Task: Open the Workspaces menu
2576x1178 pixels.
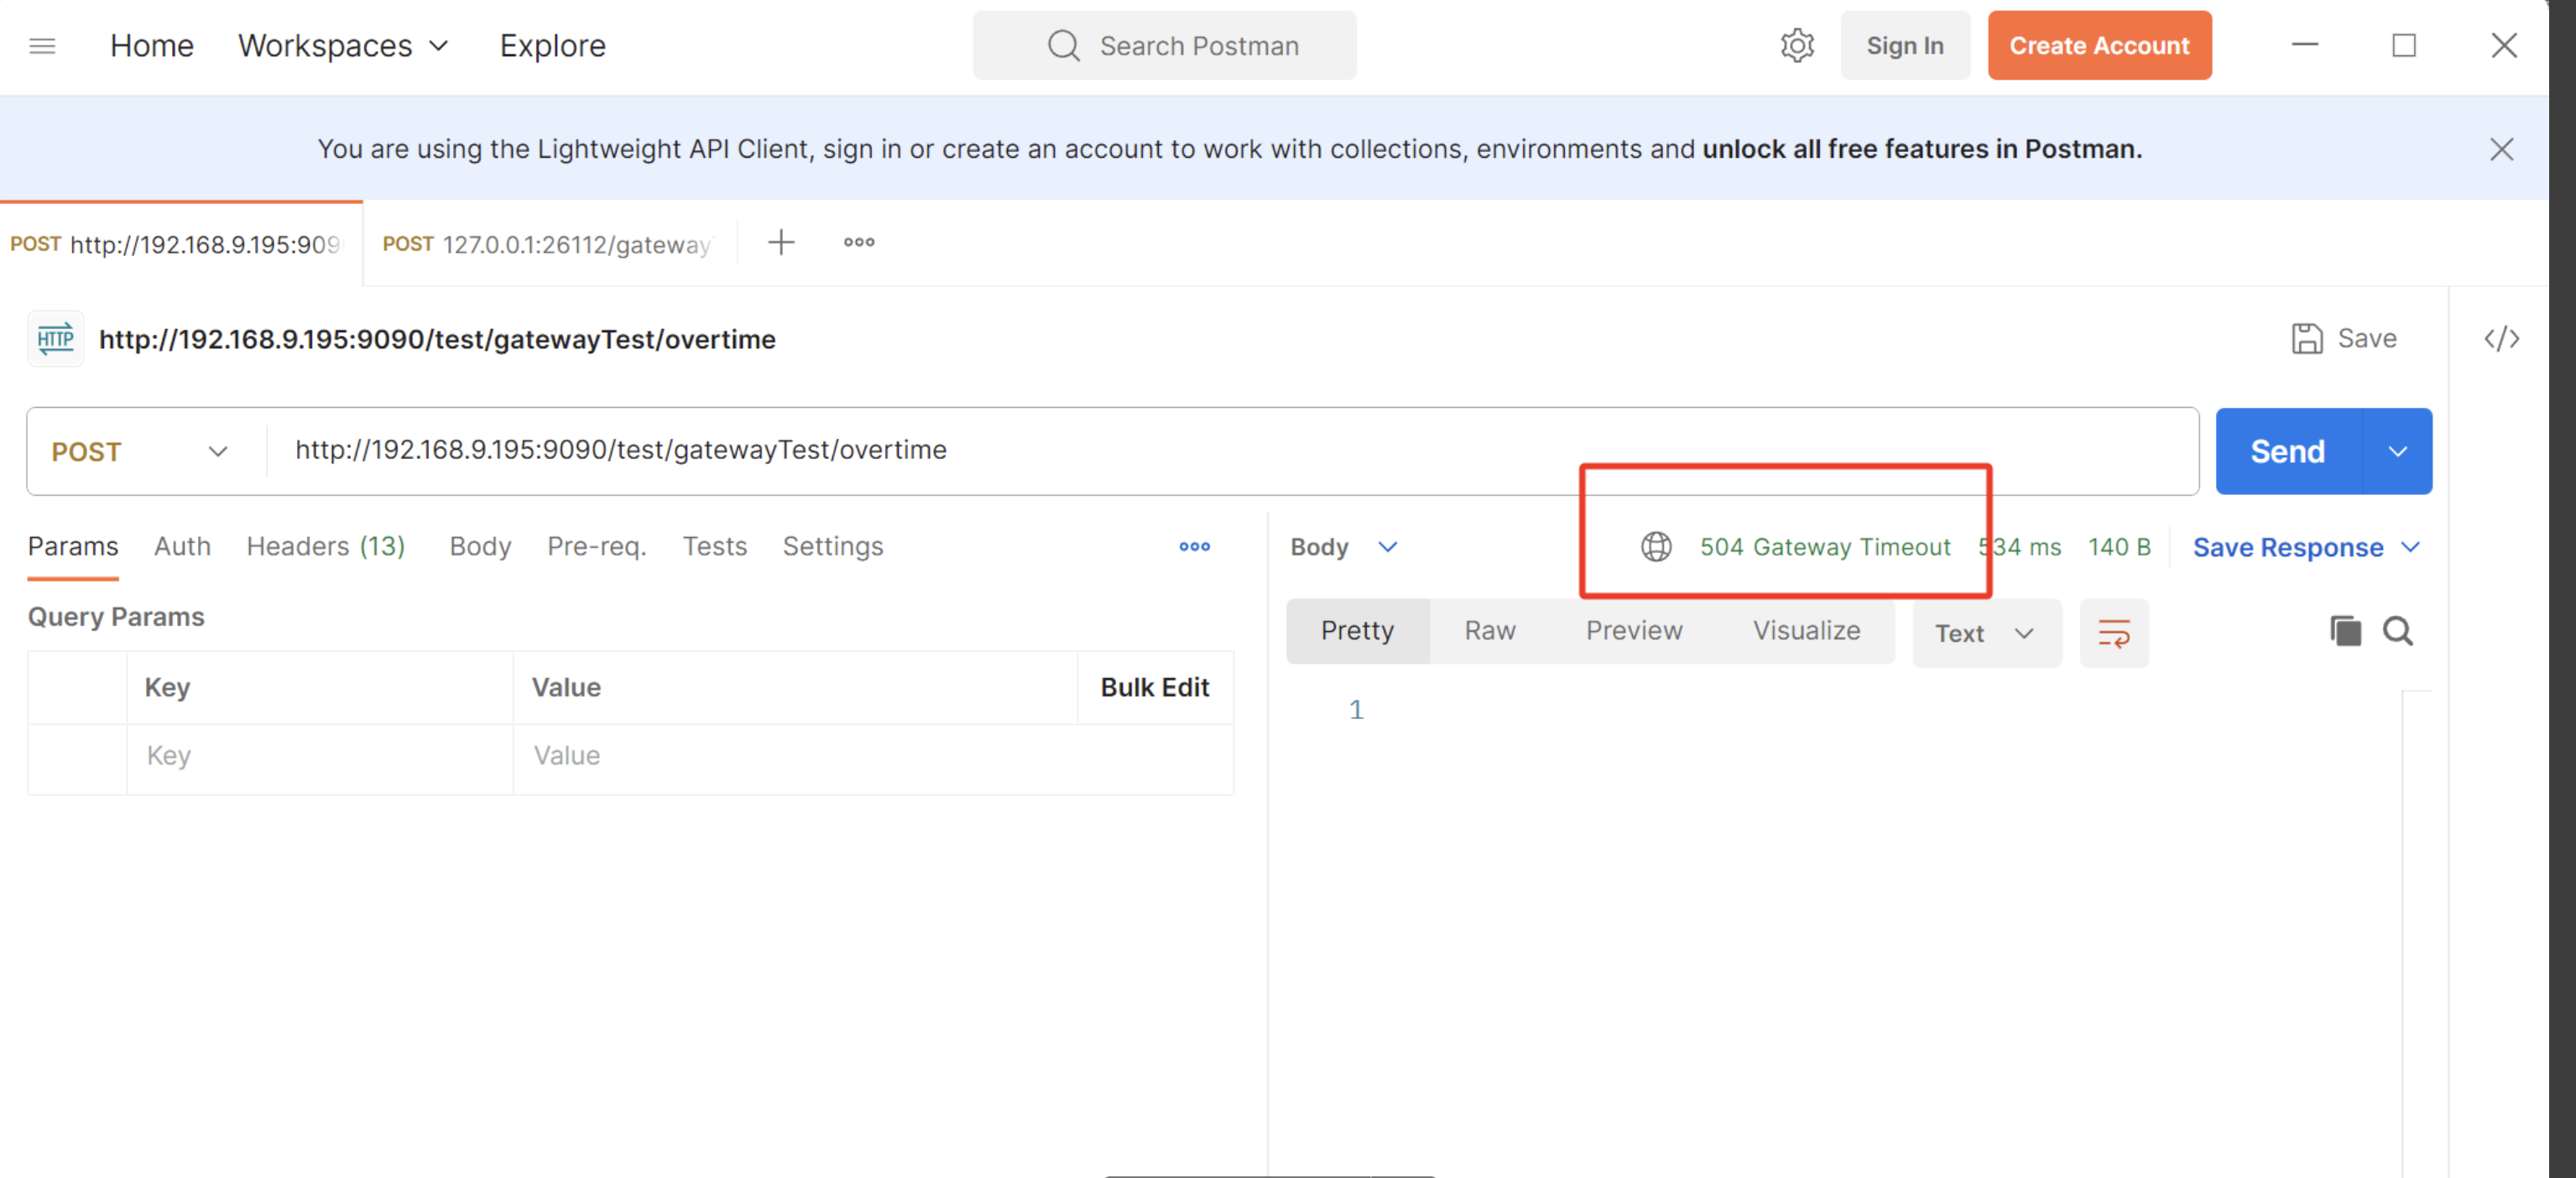Action: (x=343, y=46)
